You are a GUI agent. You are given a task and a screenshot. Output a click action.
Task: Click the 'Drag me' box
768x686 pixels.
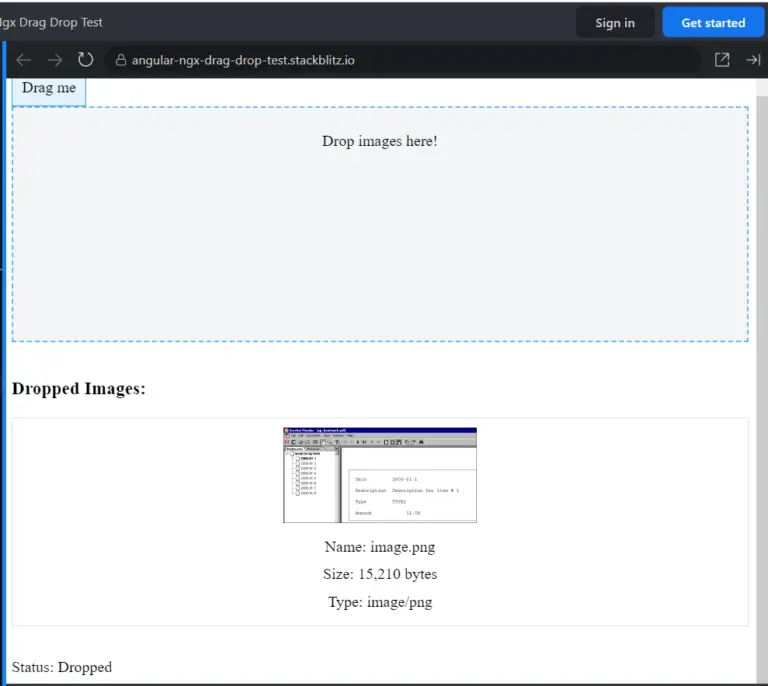pyautogui.click(x=49, y=89)
